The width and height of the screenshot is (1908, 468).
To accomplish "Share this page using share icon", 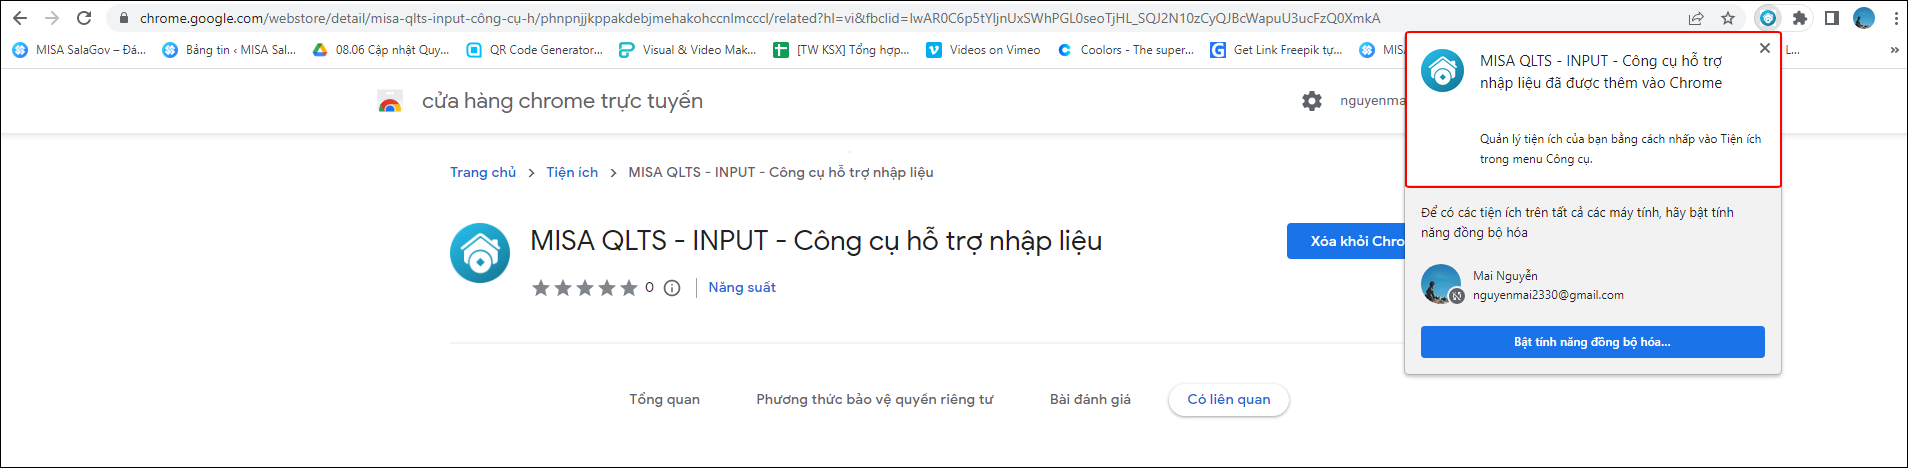I will (1696, 18).
